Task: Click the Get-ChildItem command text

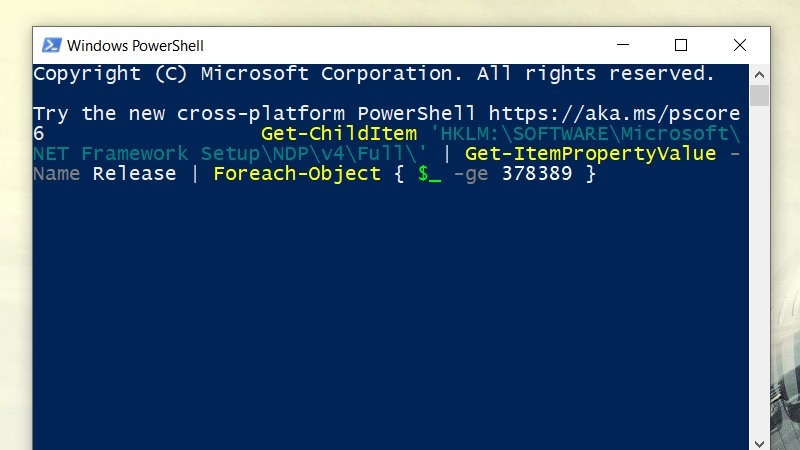Action: [339, 133]
